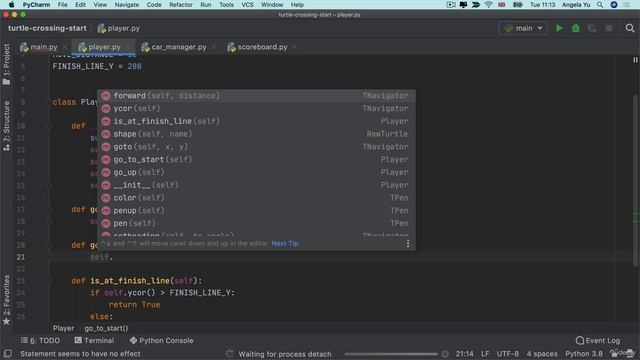Click the Next Tip link
640x360 pixels.
point(285,243)
